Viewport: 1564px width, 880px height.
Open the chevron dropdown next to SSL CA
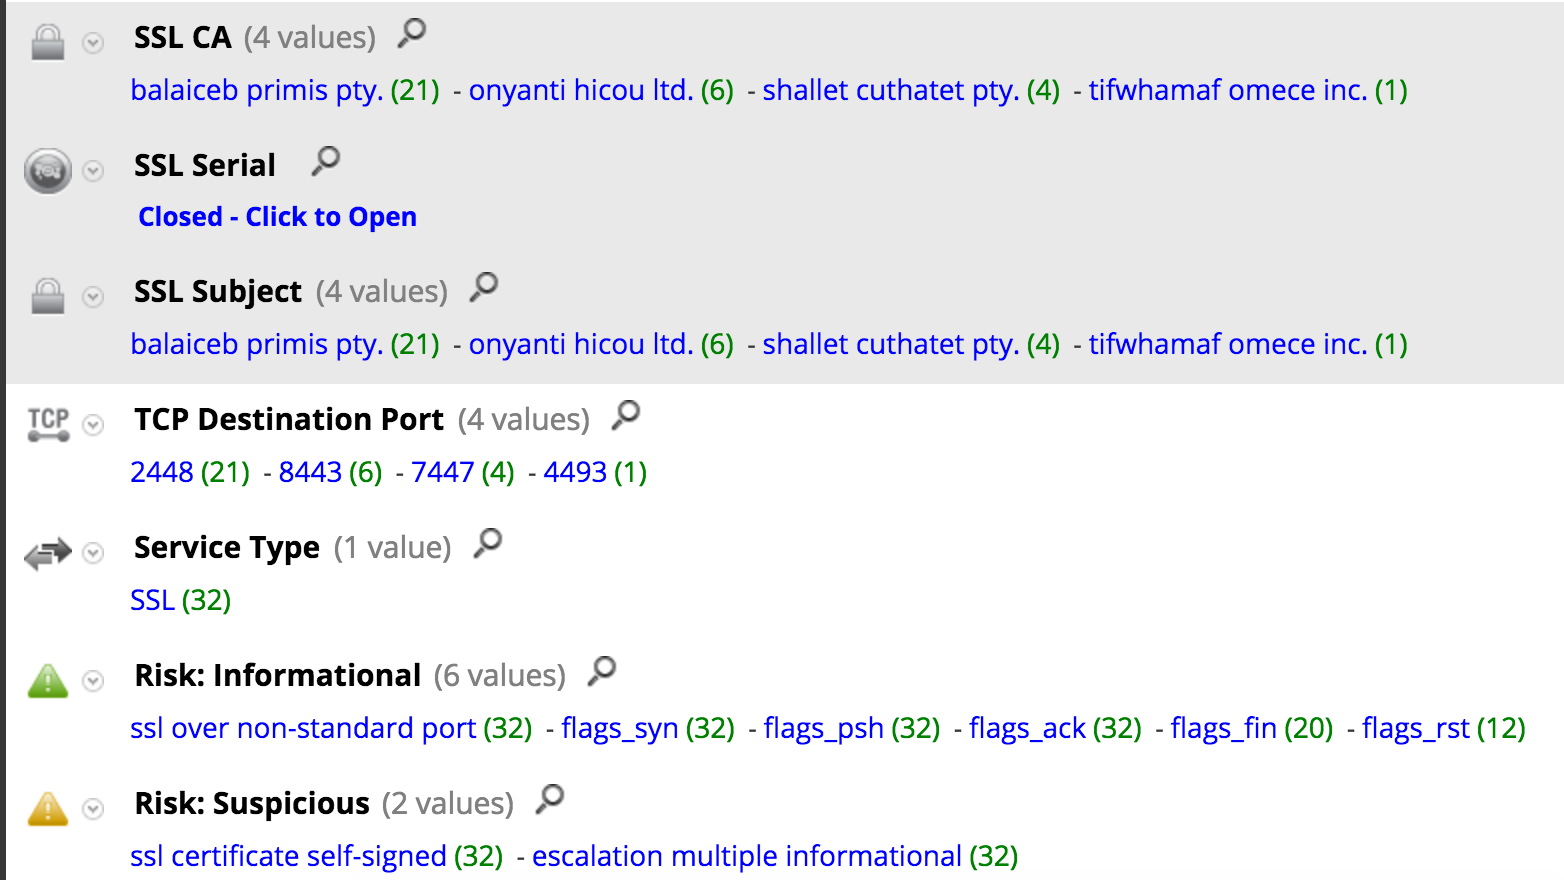pyautogui.click(x=93, y=44)
